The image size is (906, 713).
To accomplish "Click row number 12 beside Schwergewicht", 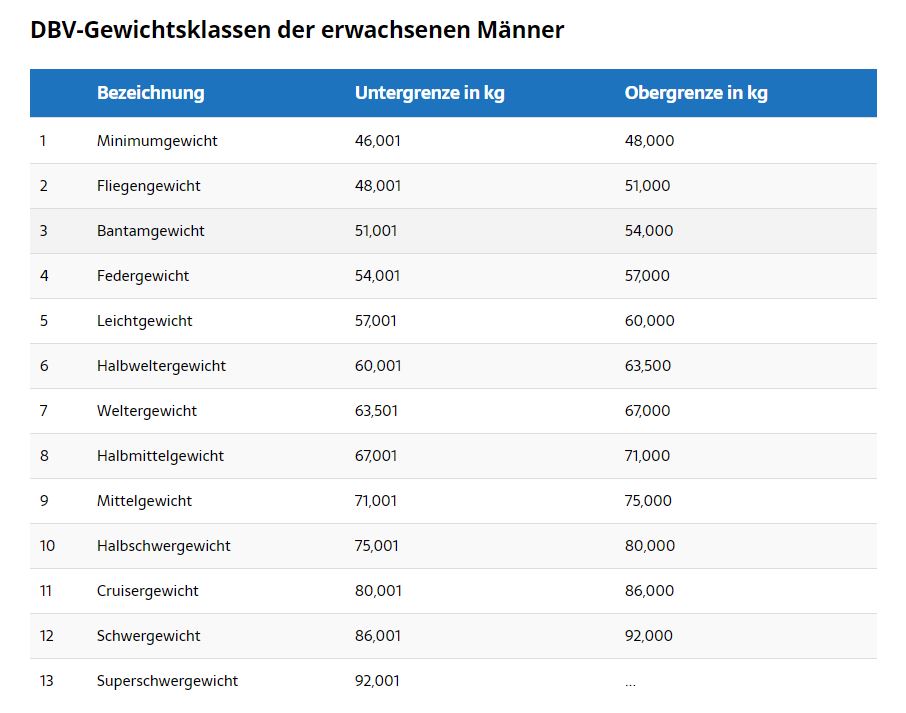I will (x=46, y=637).
